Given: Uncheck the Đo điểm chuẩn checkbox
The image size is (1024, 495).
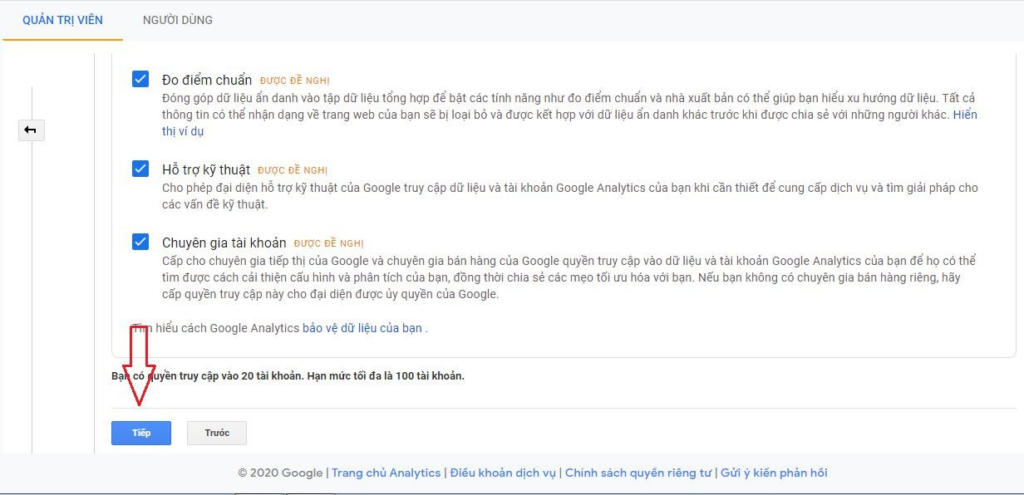Looking at the screenshot, I should [x=140, y=79].
